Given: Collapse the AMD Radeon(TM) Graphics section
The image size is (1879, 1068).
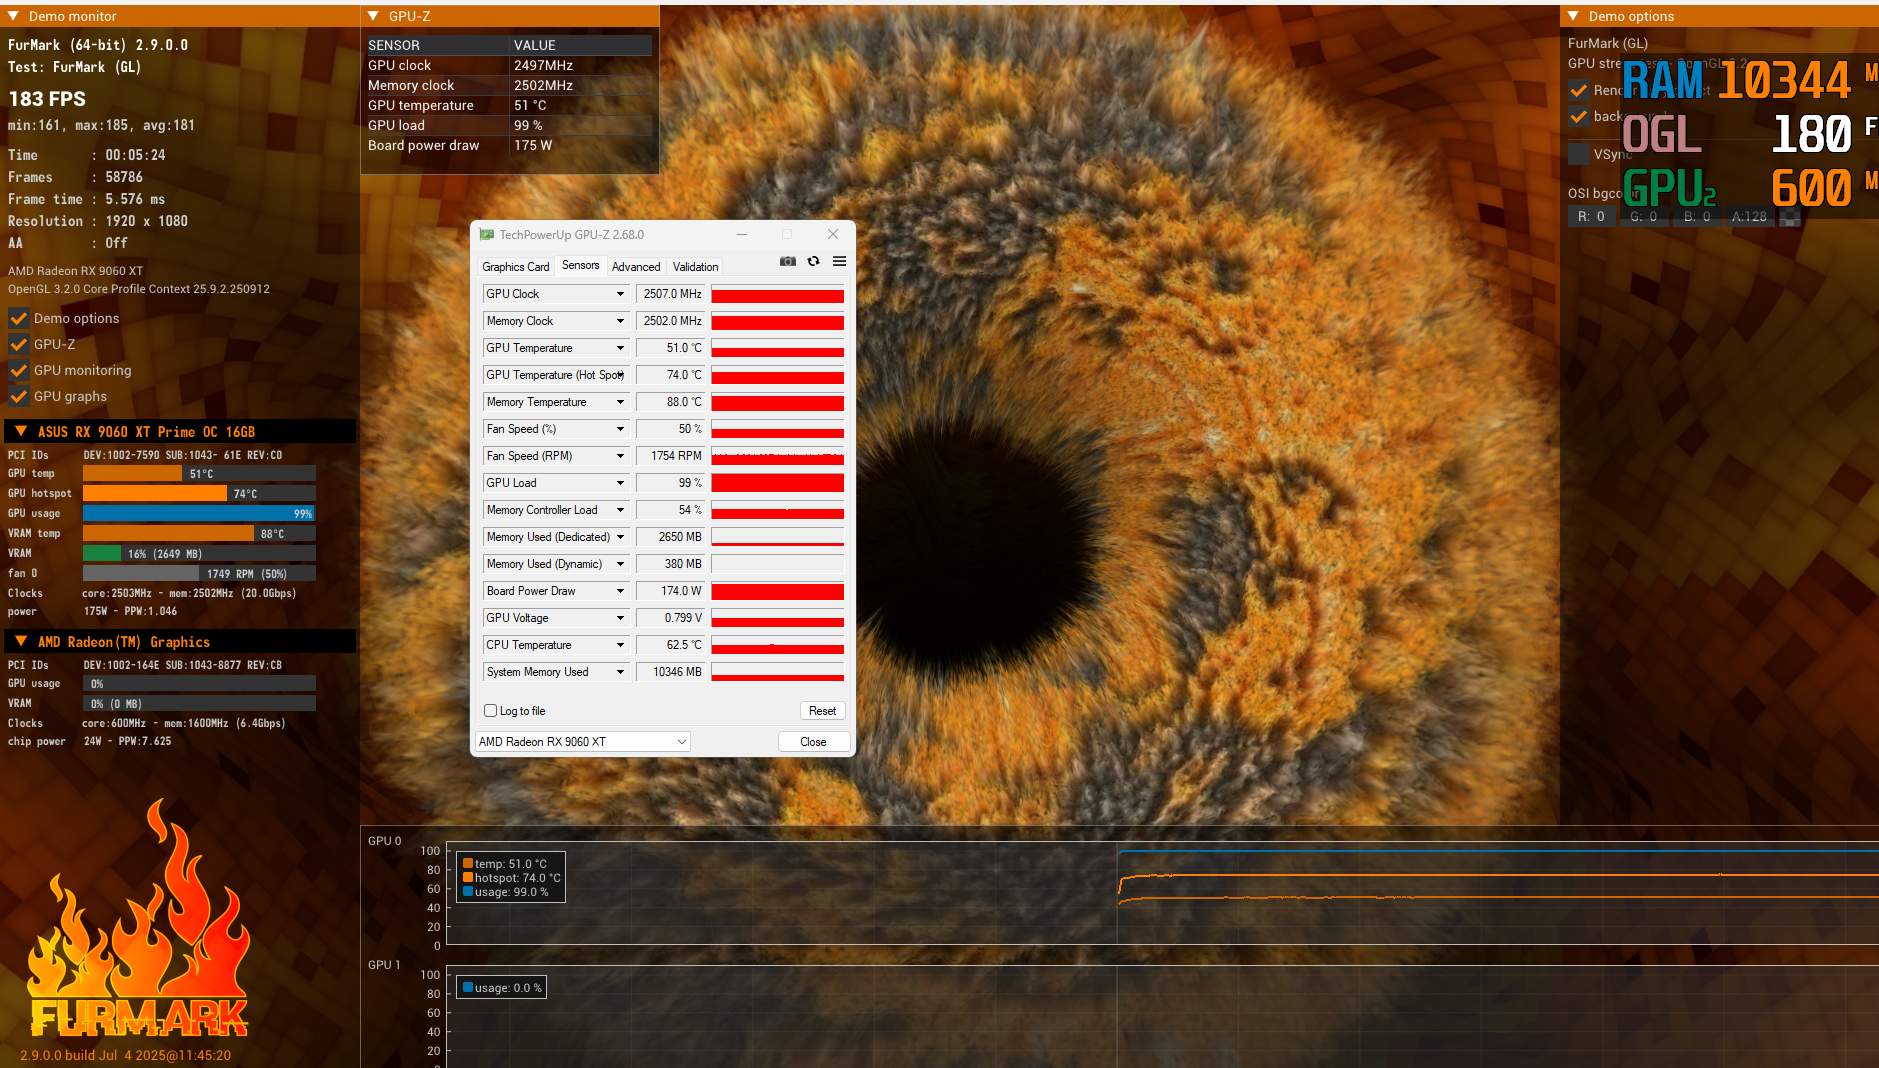Looking at the screenshot, I should click(20, 641).
